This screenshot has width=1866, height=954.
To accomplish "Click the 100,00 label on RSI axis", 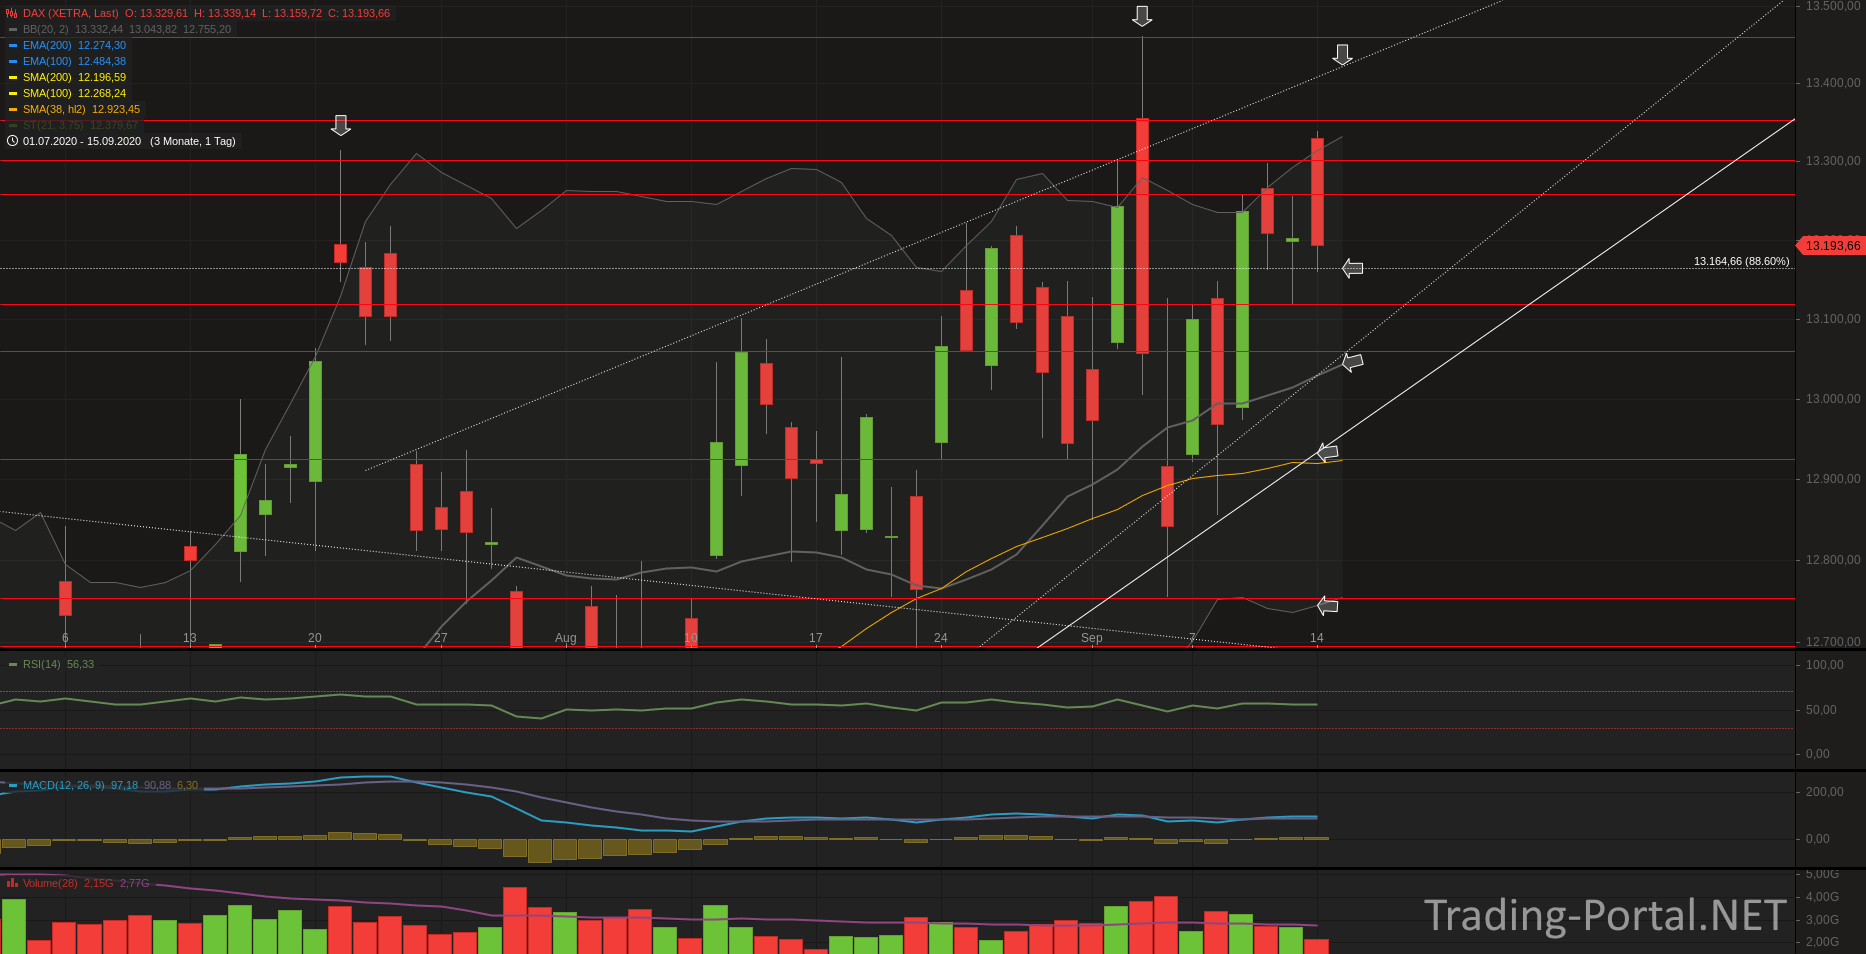I will (x=1825, y=665).
